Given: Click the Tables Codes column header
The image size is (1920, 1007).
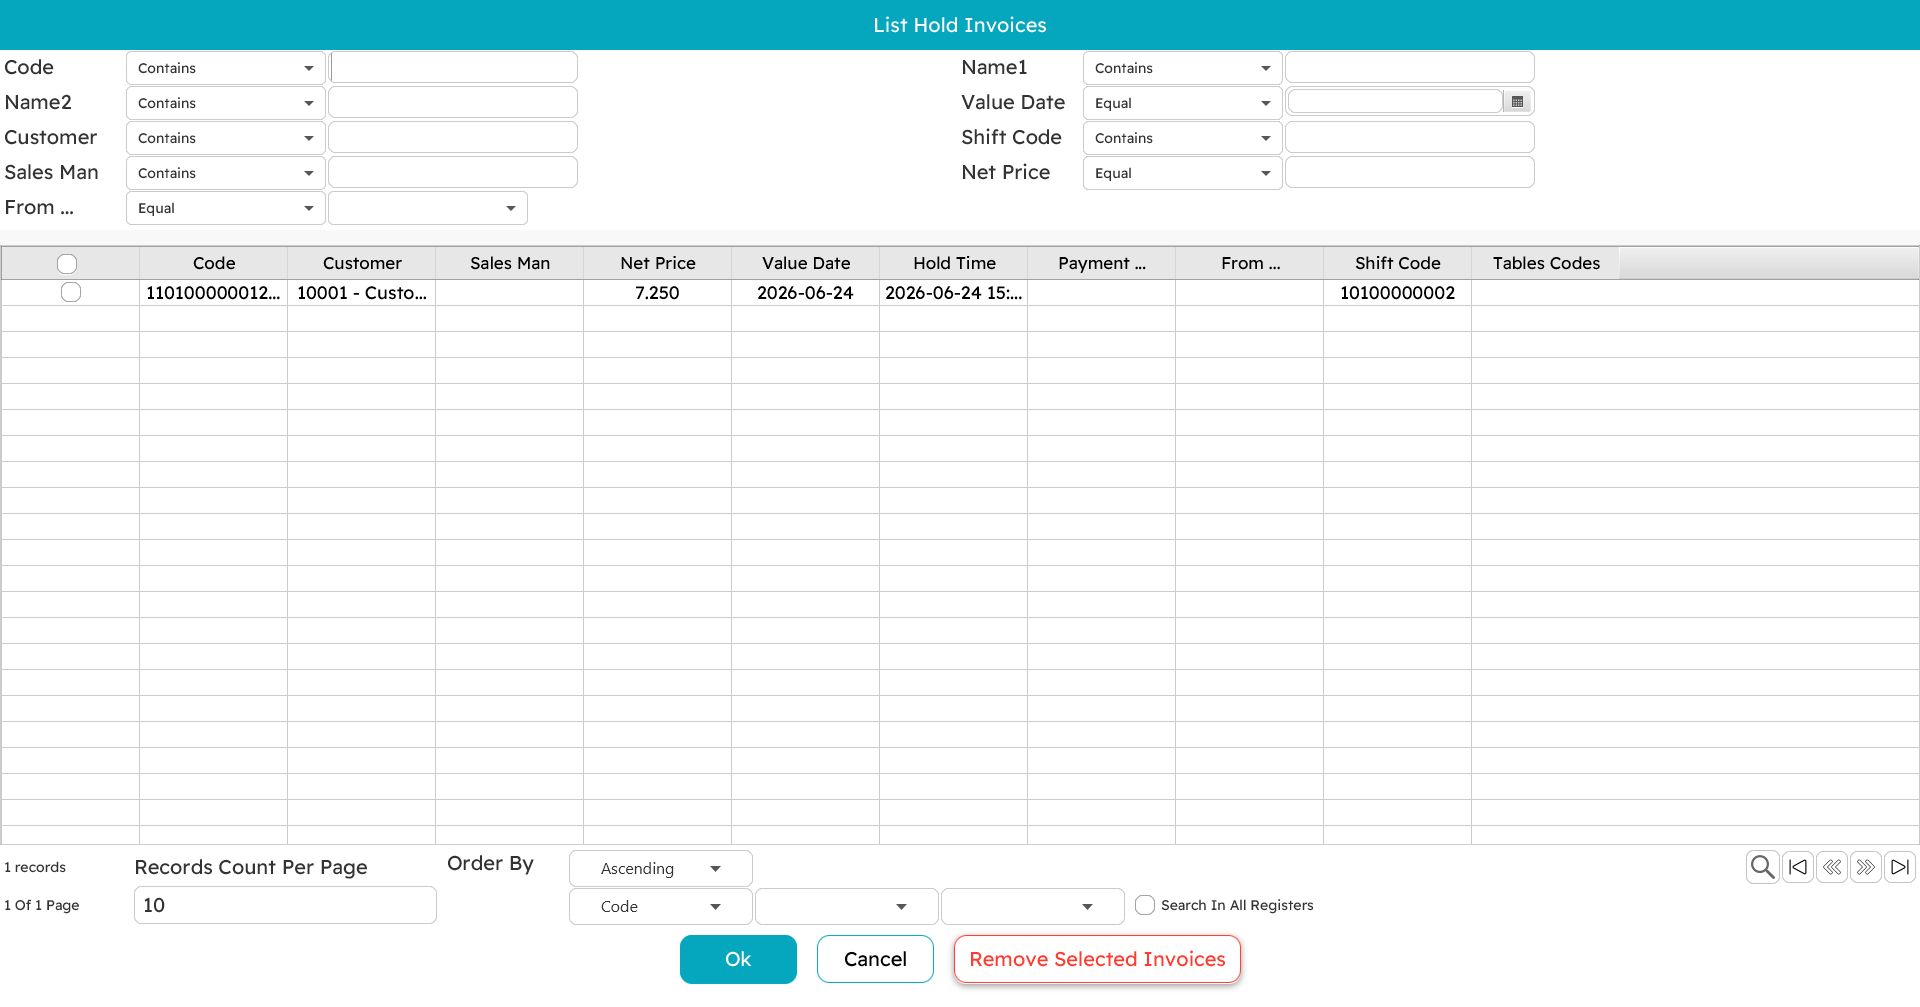Looking at the screenshot, I should point(1546,263).
